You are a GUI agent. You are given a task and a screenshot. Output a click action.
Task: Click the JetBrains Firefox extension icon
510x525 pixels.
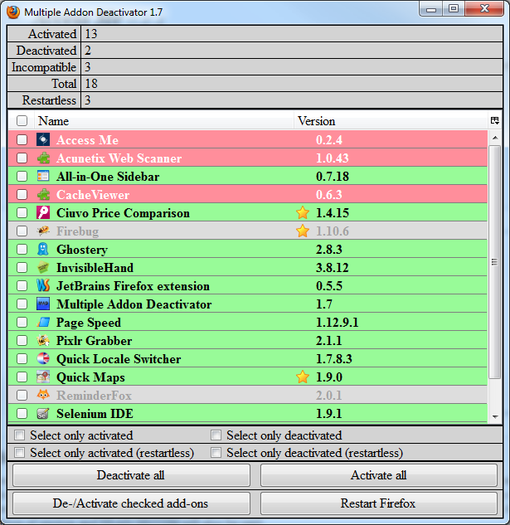(43, 286)
